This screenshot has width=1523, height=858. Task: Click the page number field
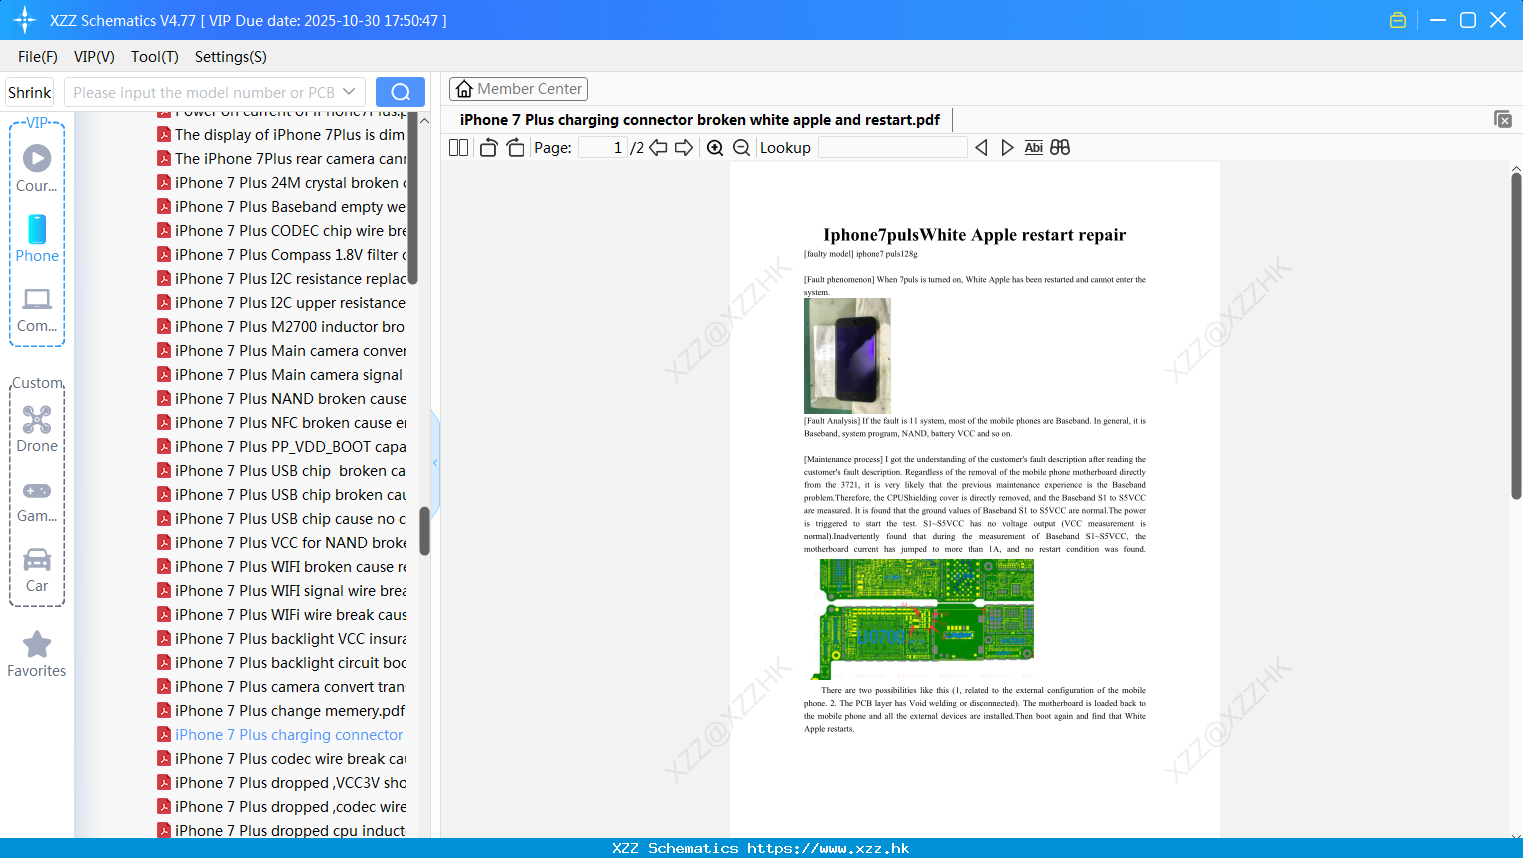[603, 148]
